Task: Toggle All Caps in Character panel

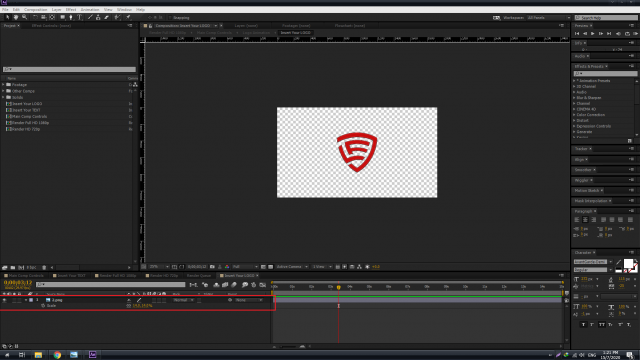Action: tap(602, 324)
